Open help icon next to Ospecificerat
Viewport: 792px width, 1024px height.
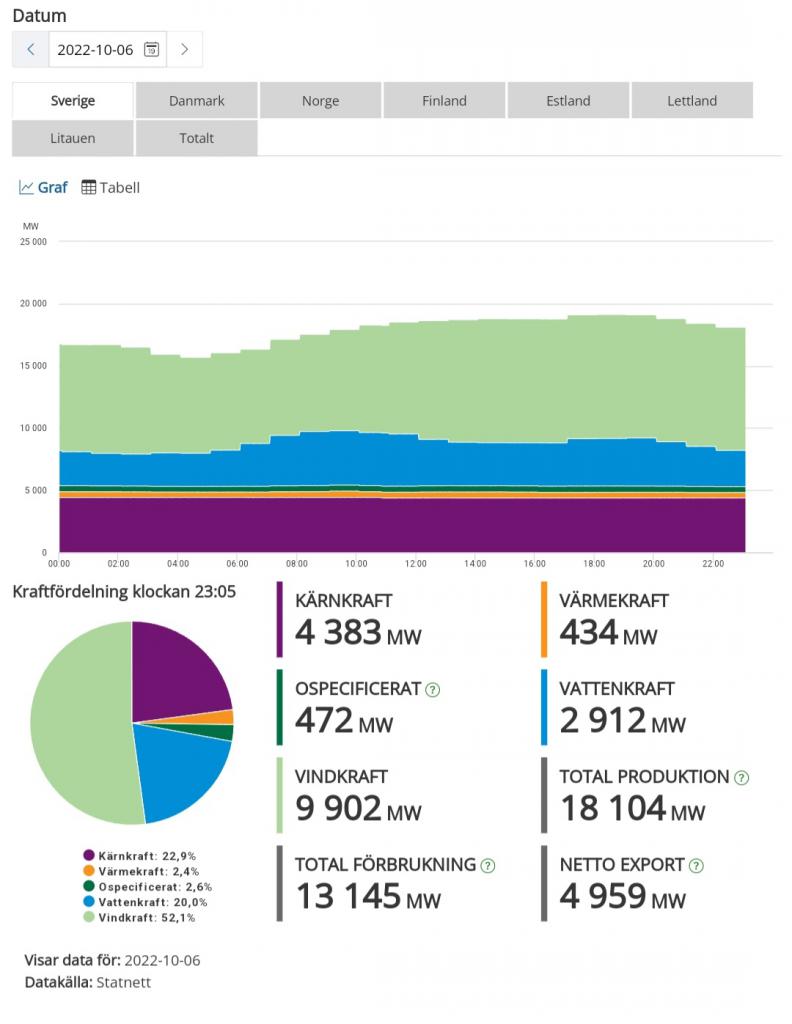432,690
